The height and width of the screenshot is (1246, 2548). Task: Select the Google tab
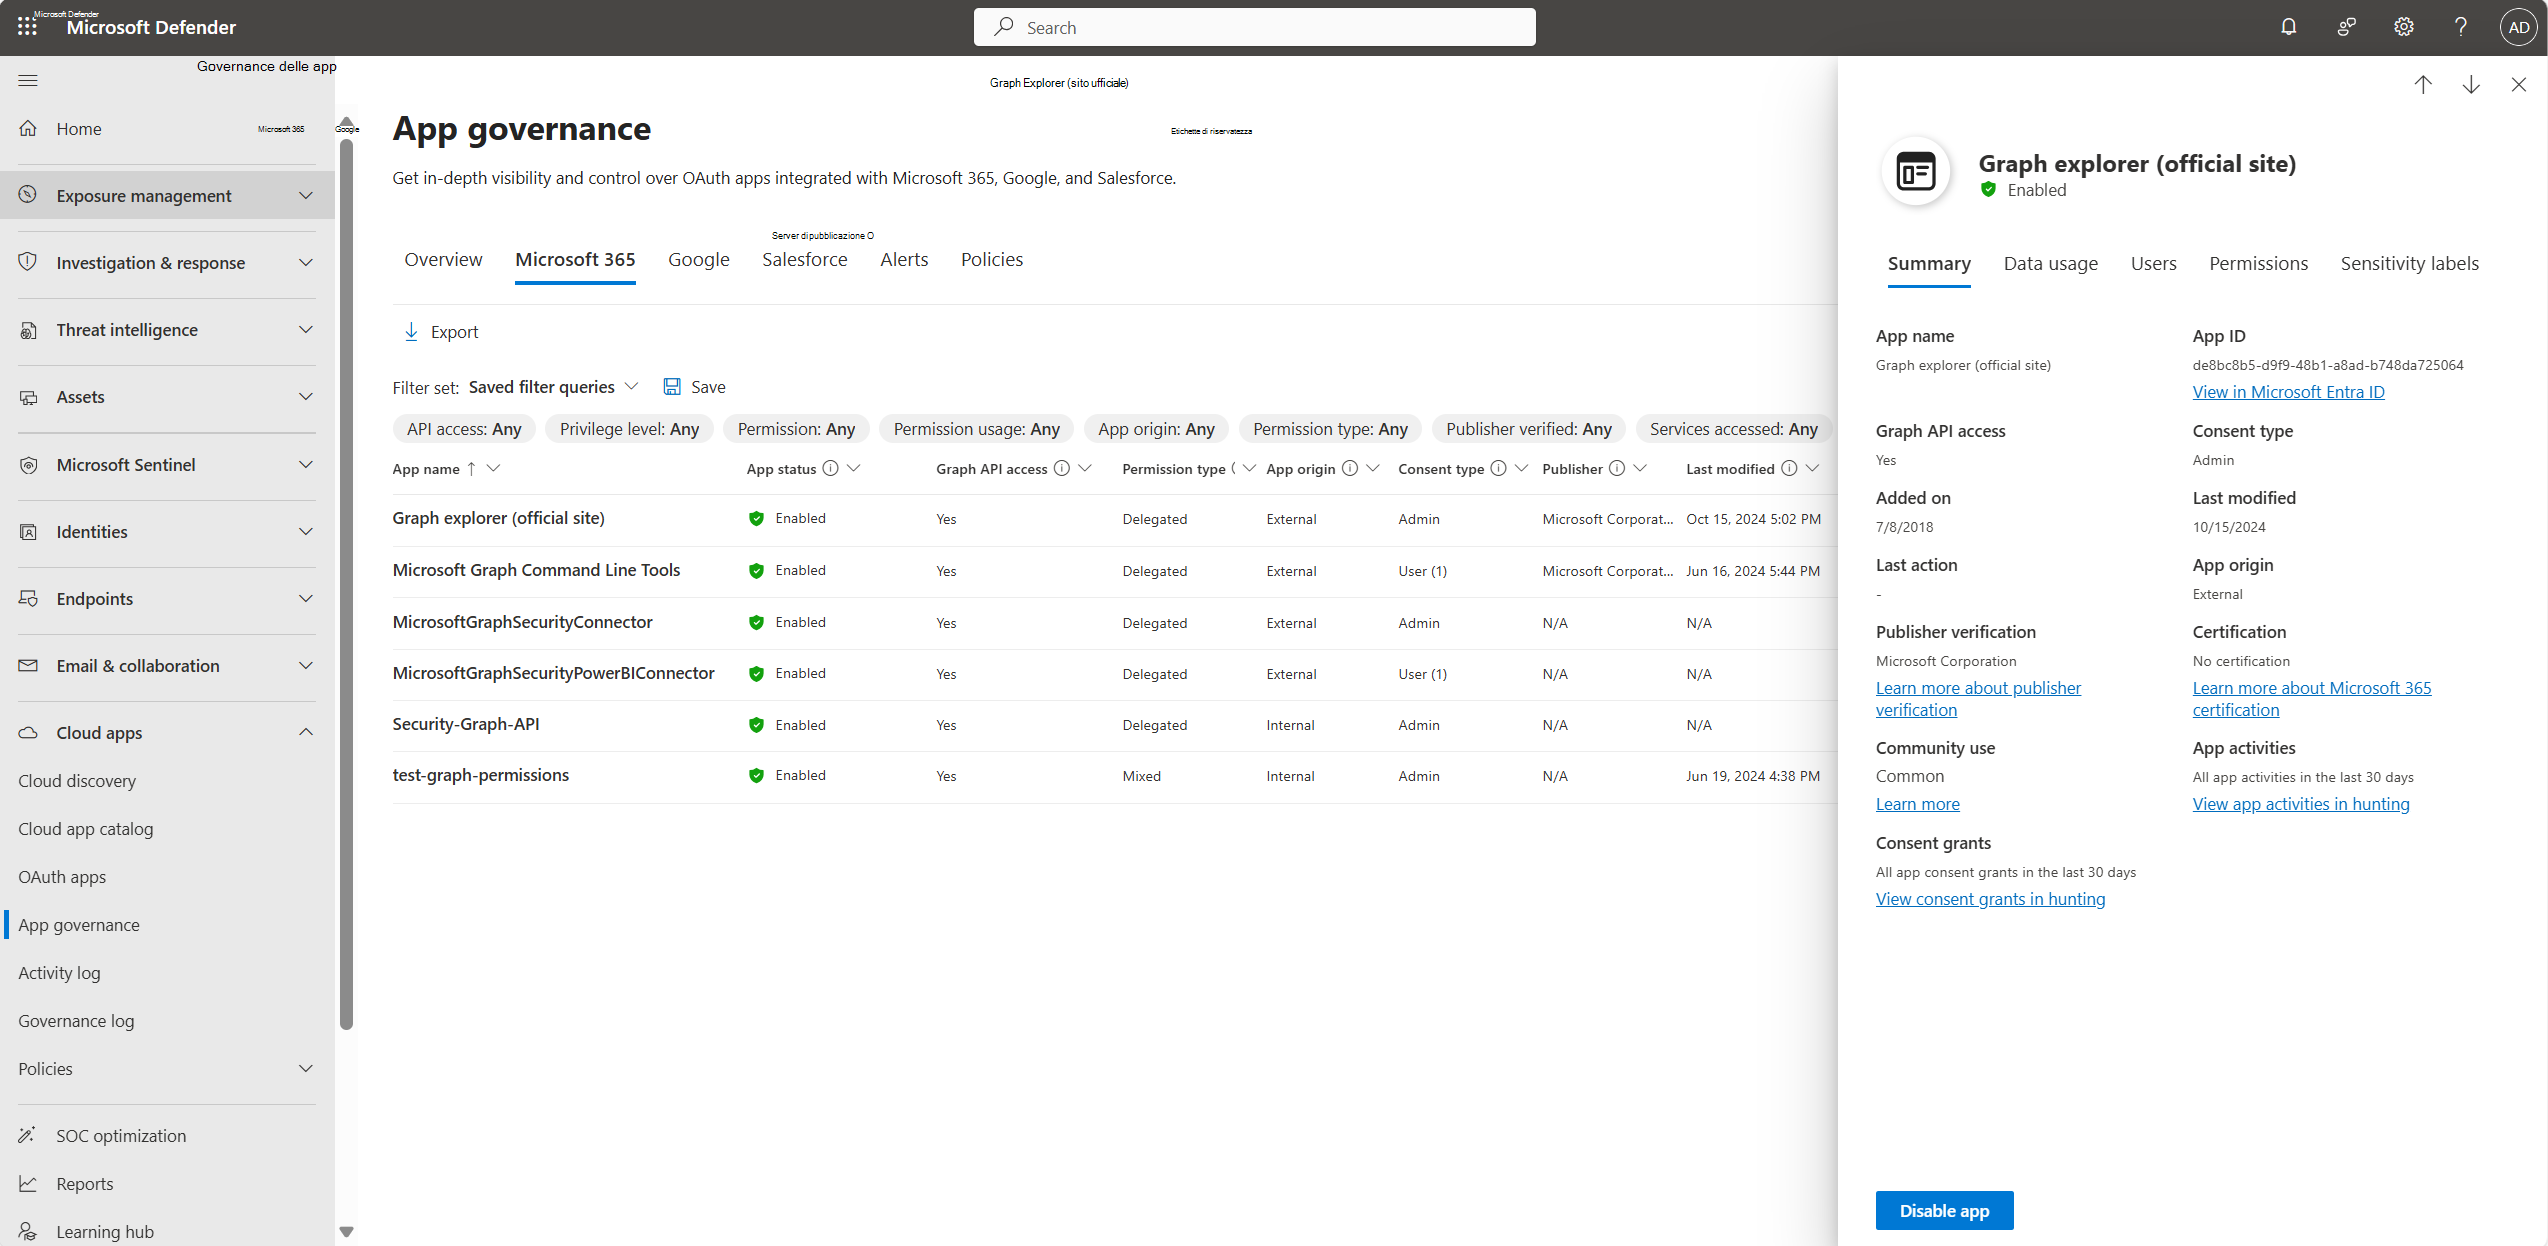[x=702, y=258]
